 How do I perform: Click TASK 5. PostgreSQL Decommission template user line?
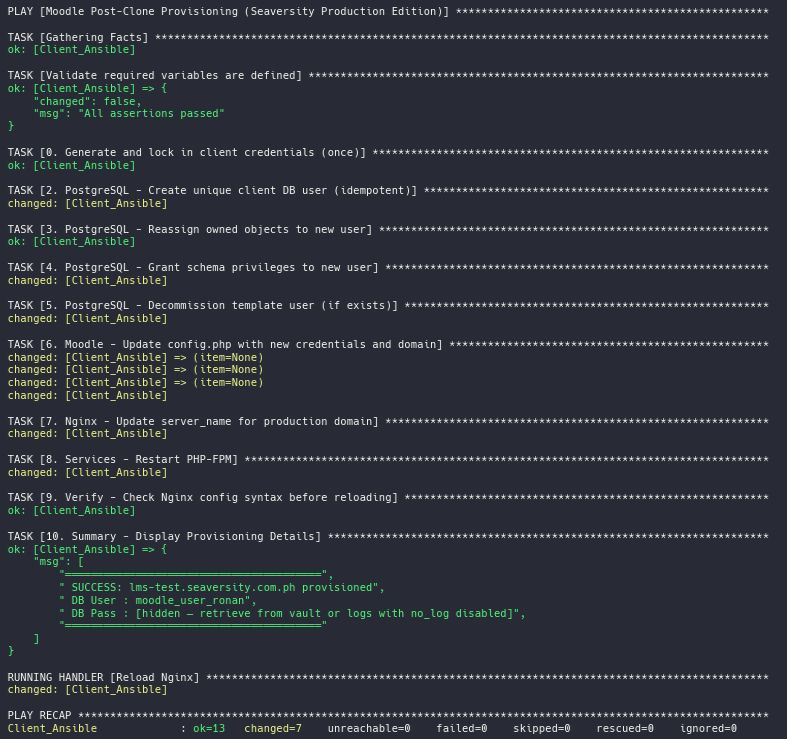click(x=387, y=305)
